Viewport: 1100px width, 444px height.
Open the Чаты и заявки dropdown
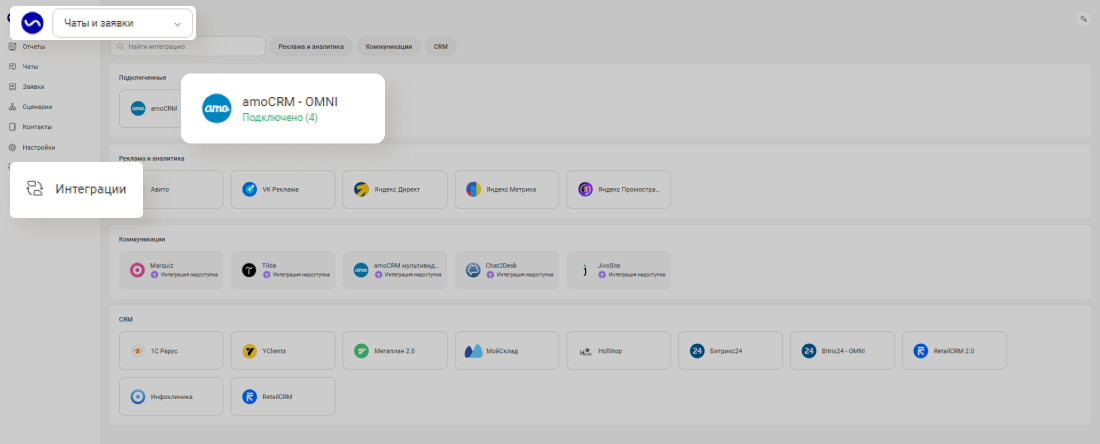pos(123,23)
